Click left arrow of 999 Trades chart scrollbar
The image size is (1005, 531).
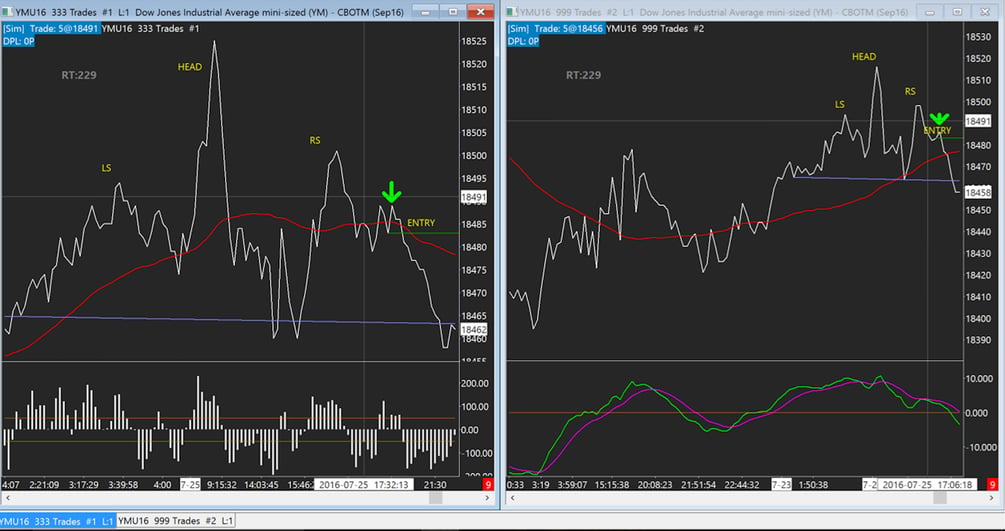pos(512,498)
